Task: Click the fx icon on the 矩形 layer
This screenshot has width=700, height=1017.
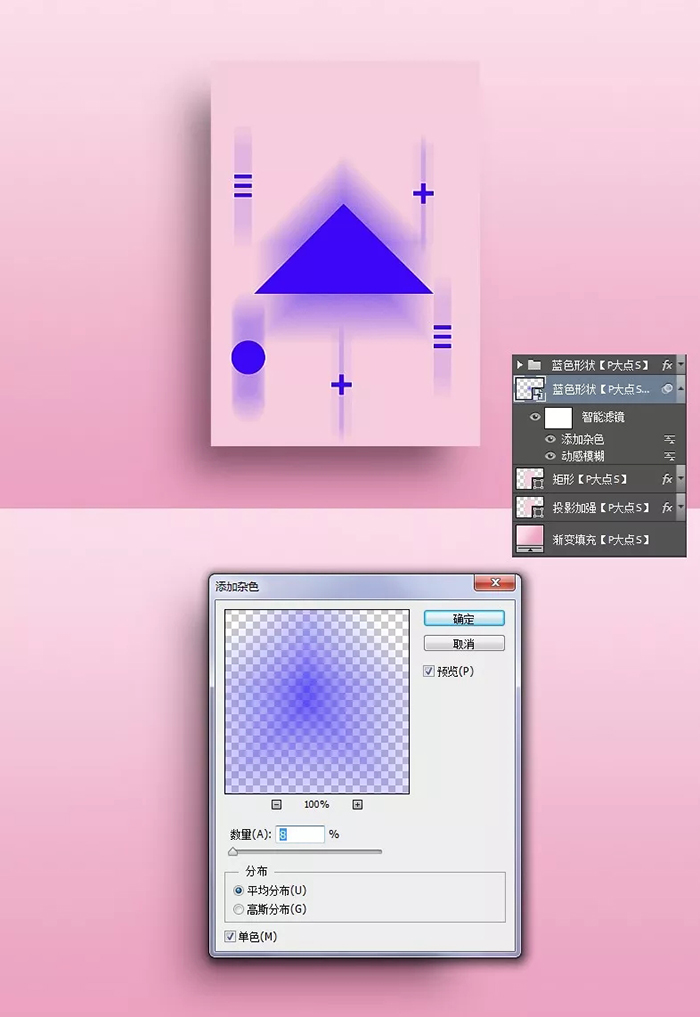Action: click(667, 480)
